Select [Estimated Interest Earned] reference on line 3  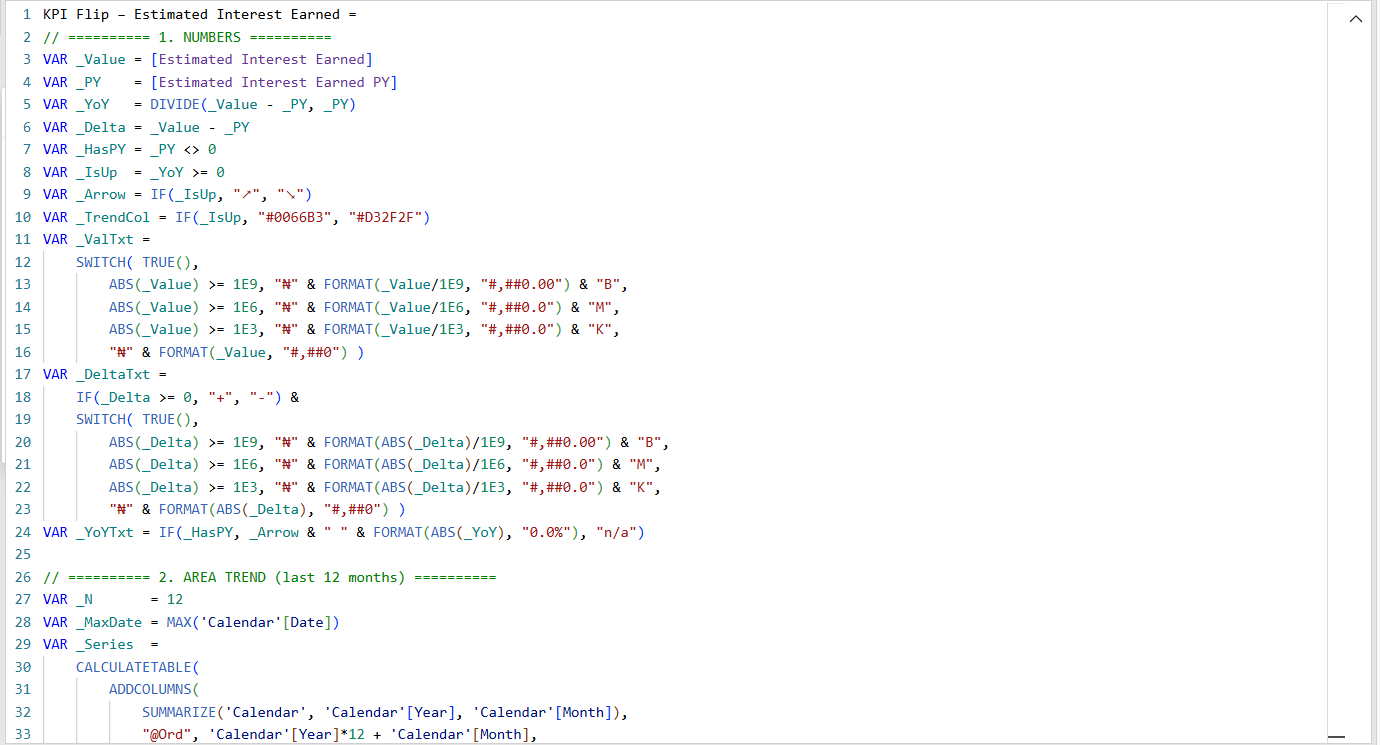pos(261,60)
